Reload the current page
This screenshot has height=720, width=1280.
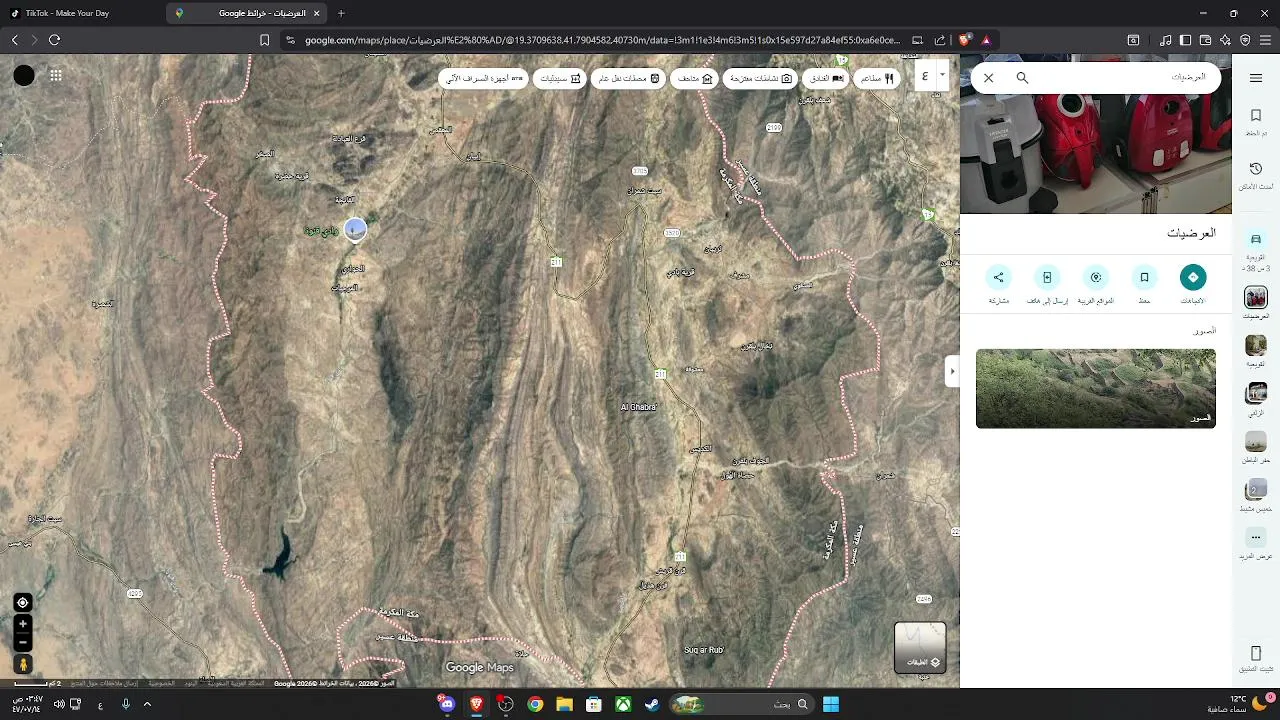click(x=54, y=40)
